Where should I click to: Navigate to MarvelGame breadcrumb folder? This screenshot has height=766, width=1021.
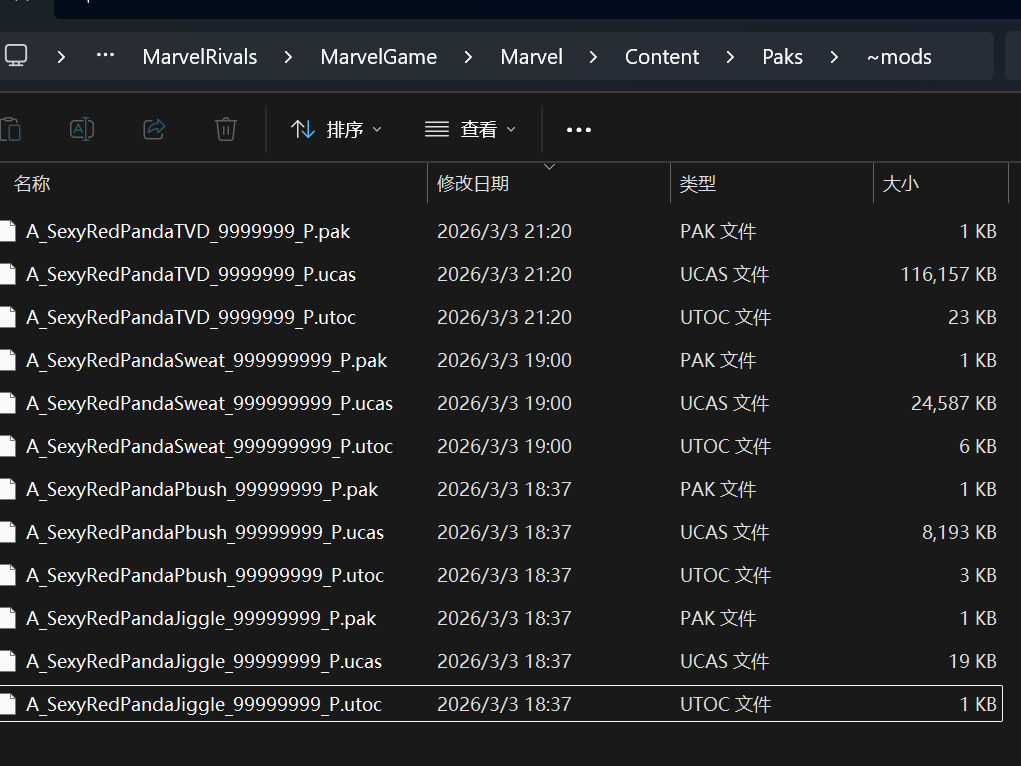[x=378, y=57]
